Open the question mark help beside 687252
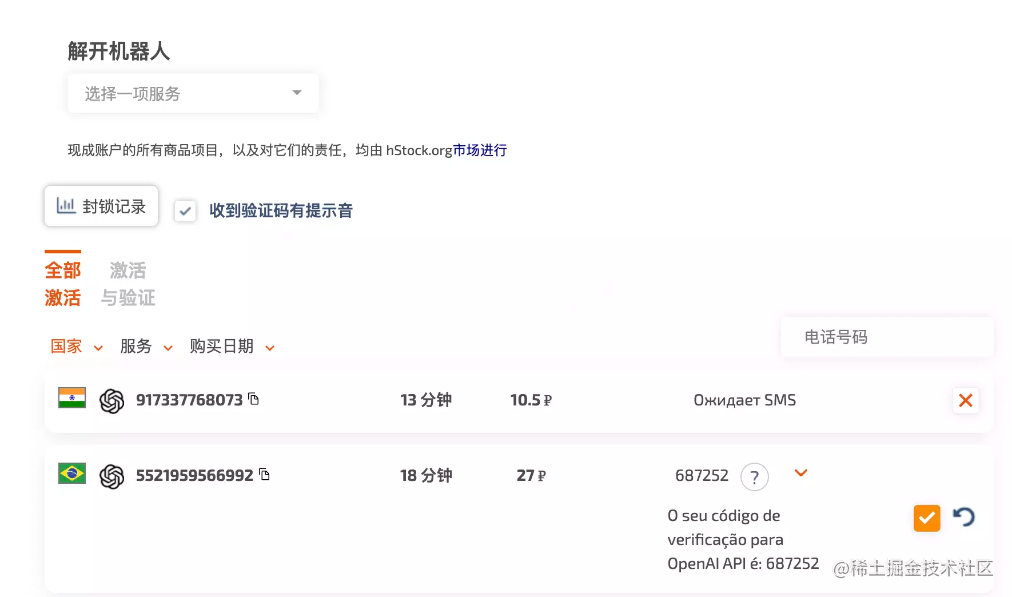The width and height of the screenshot is (1012, 597). (754, 477)
